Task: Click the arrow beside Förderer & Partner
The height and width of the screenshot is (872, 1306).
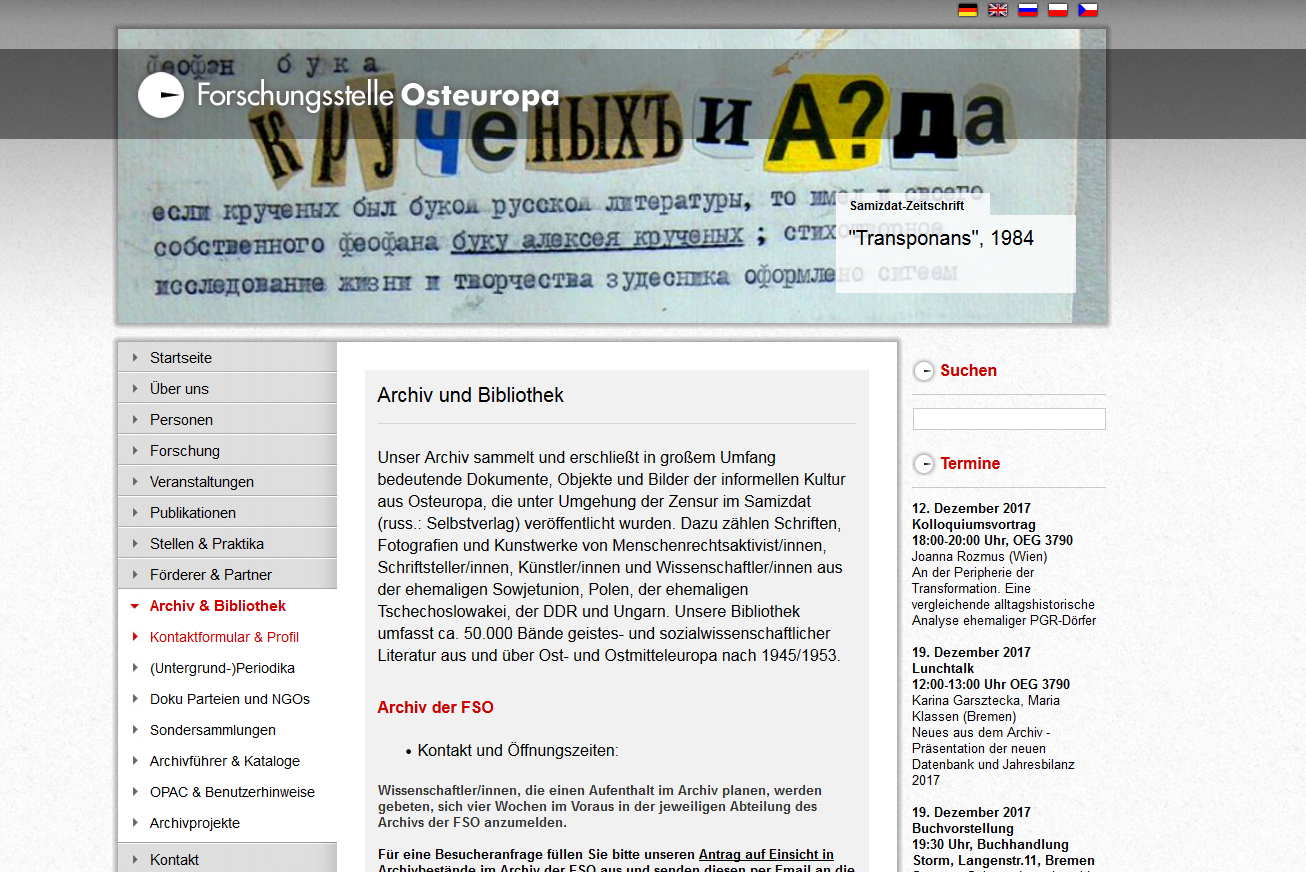Action: tap(135, 574)
